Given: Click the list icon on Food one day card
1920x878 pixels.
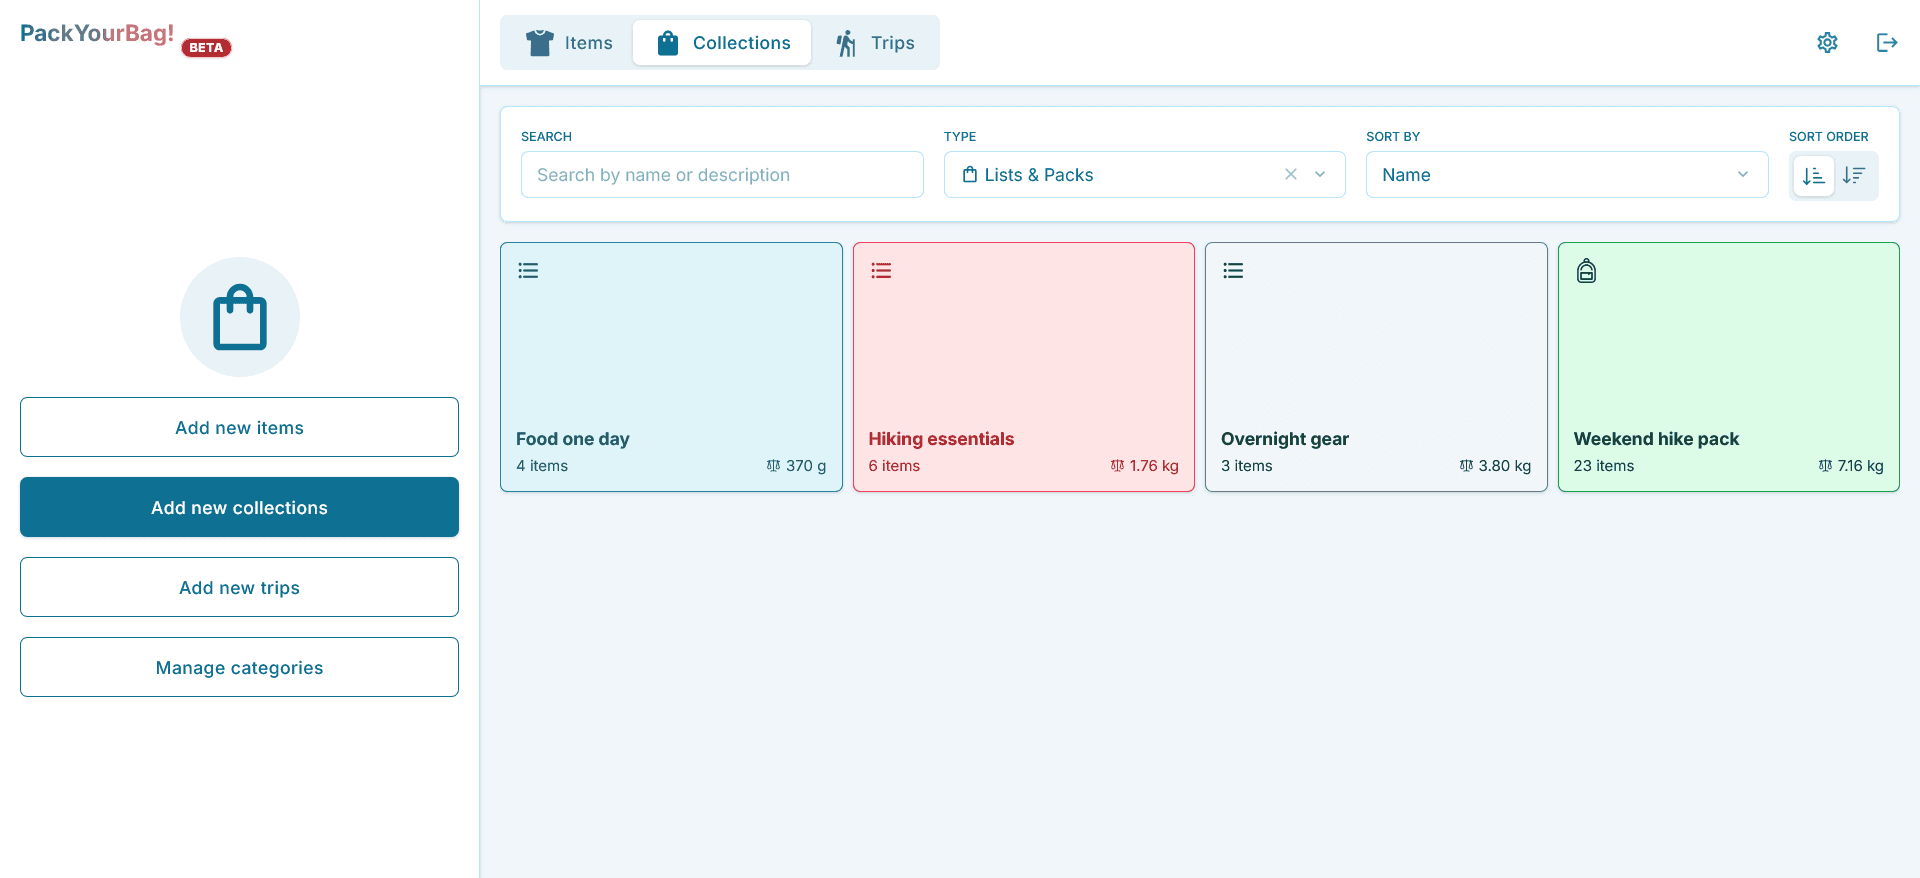Looking at the screenshot, I should pyautogui.click(x=528, y=270).
